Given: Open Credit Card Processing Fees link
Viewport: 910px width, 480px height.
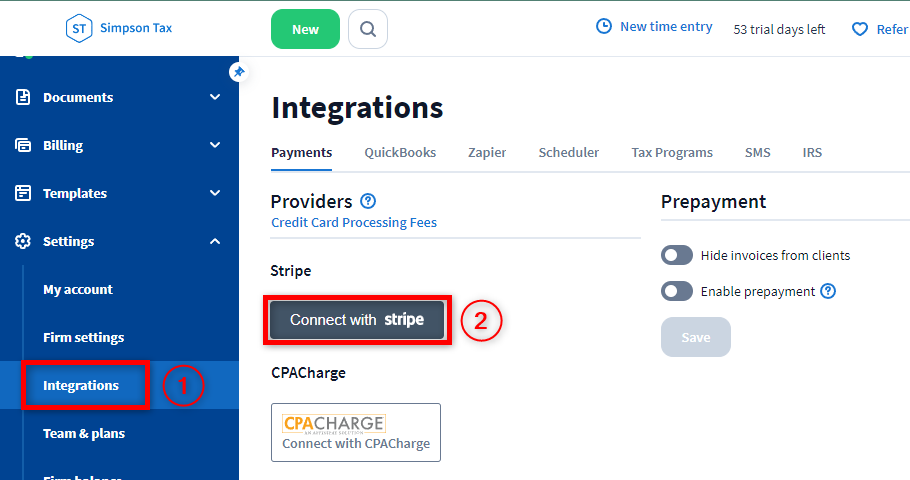Looking at the screenshot, I should (x=354, y=222).
